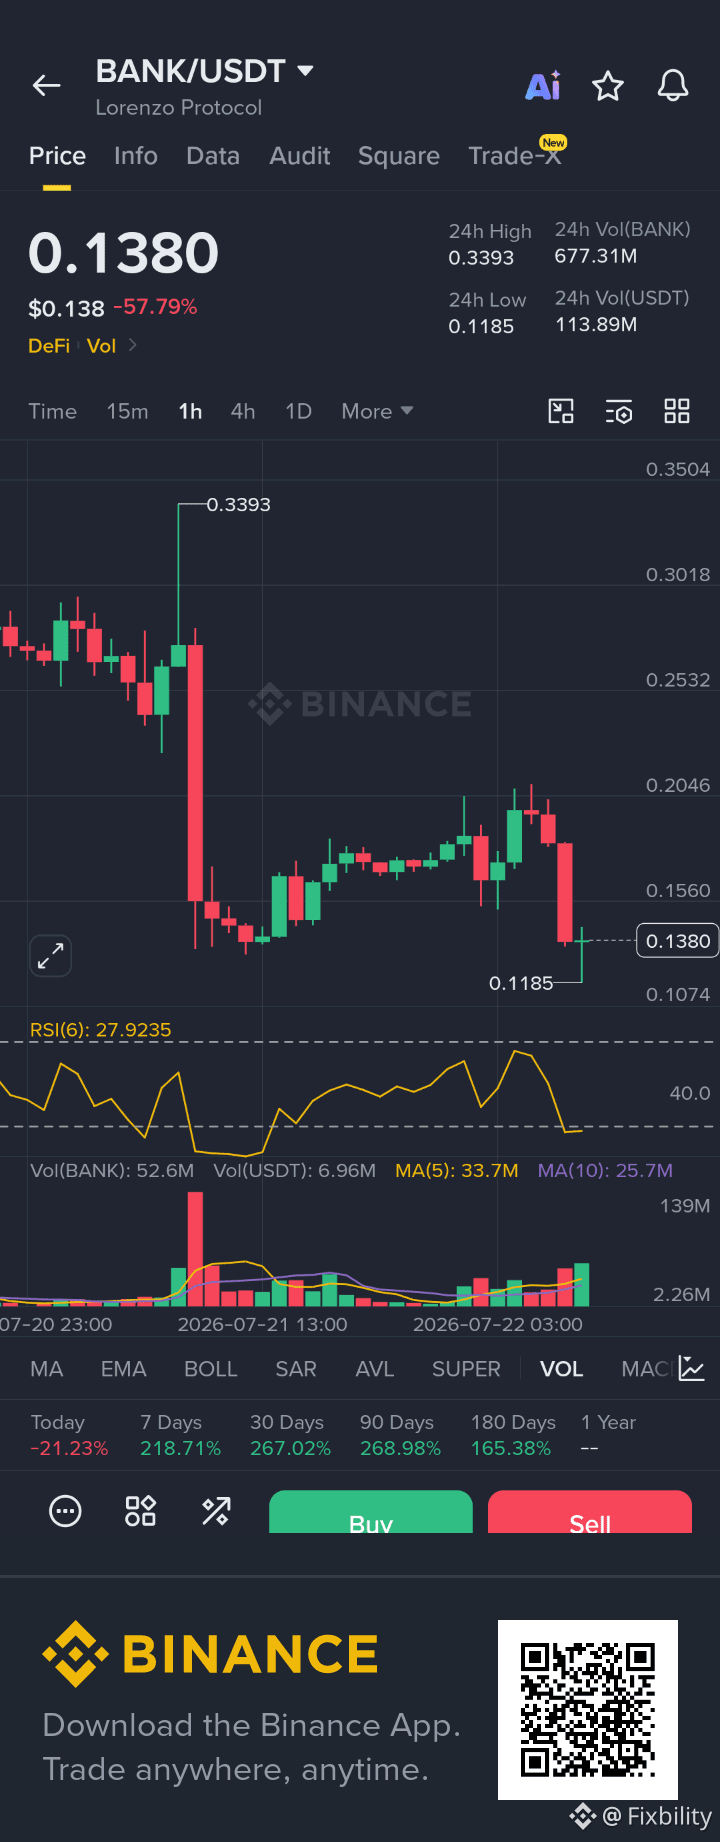Toggle the AVL indicator
The image size is (720, 1842).
[x=375, y=1369]
